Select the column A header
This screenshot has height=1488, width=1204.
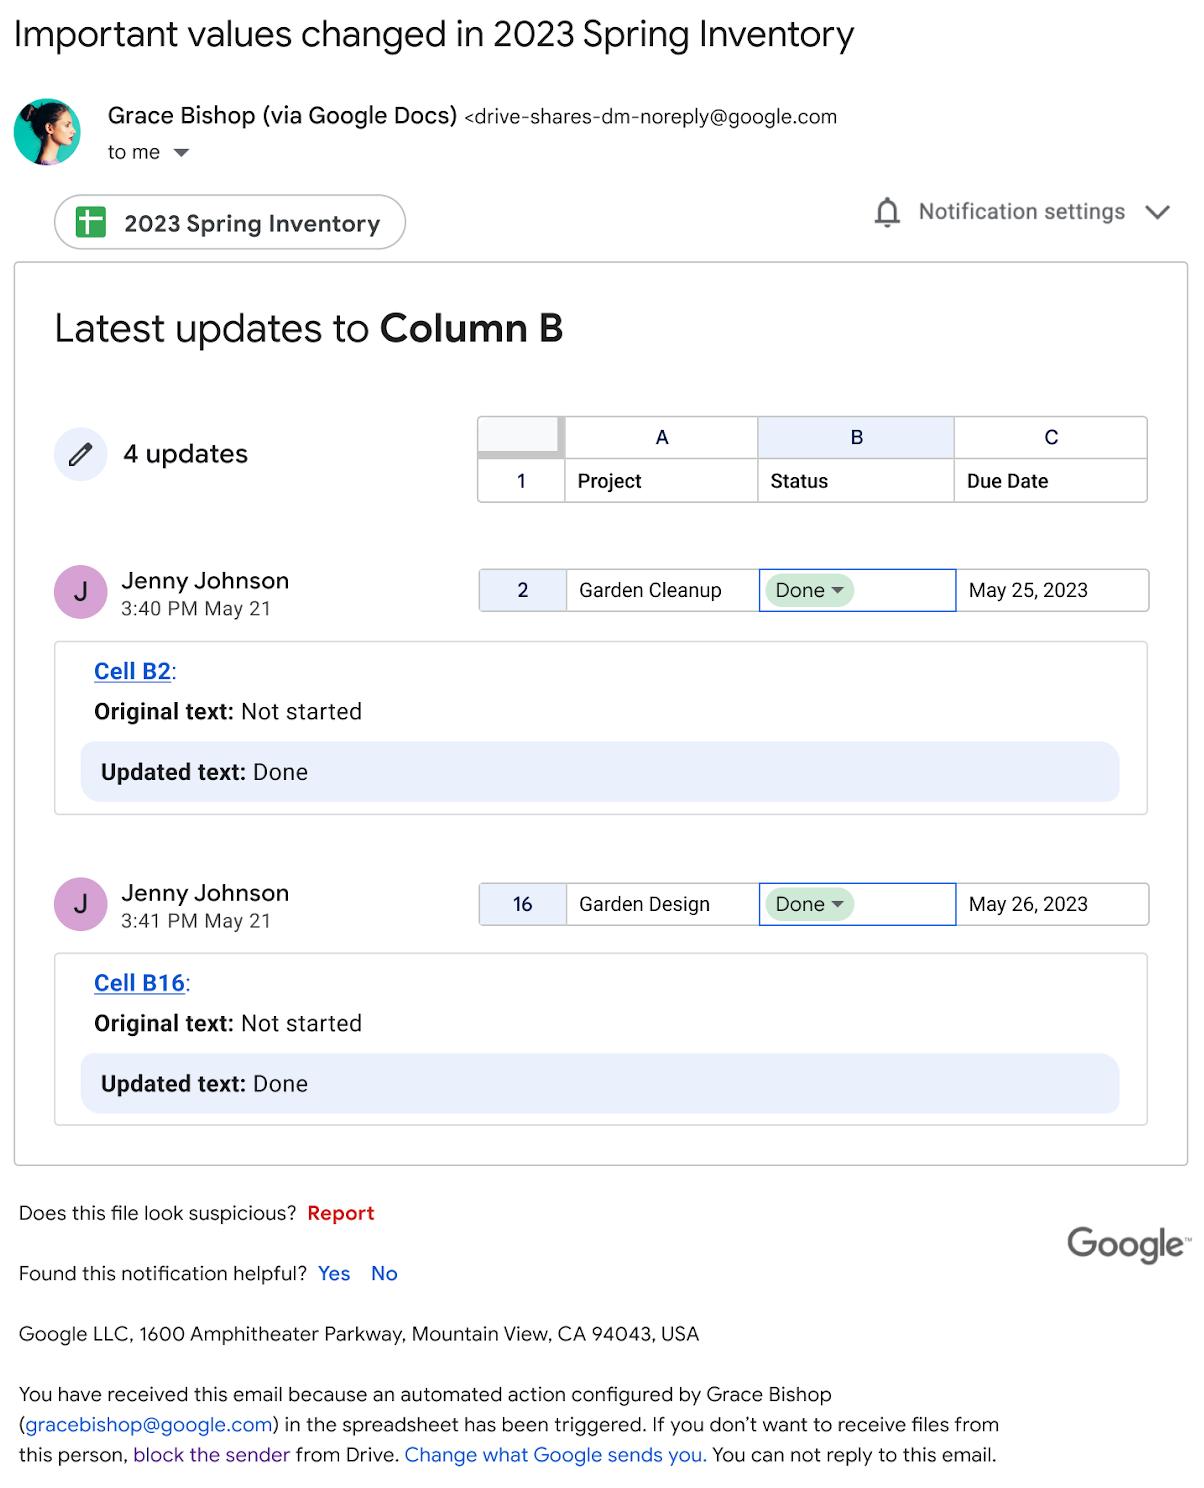pyautogui.click(x=661, y=437)
